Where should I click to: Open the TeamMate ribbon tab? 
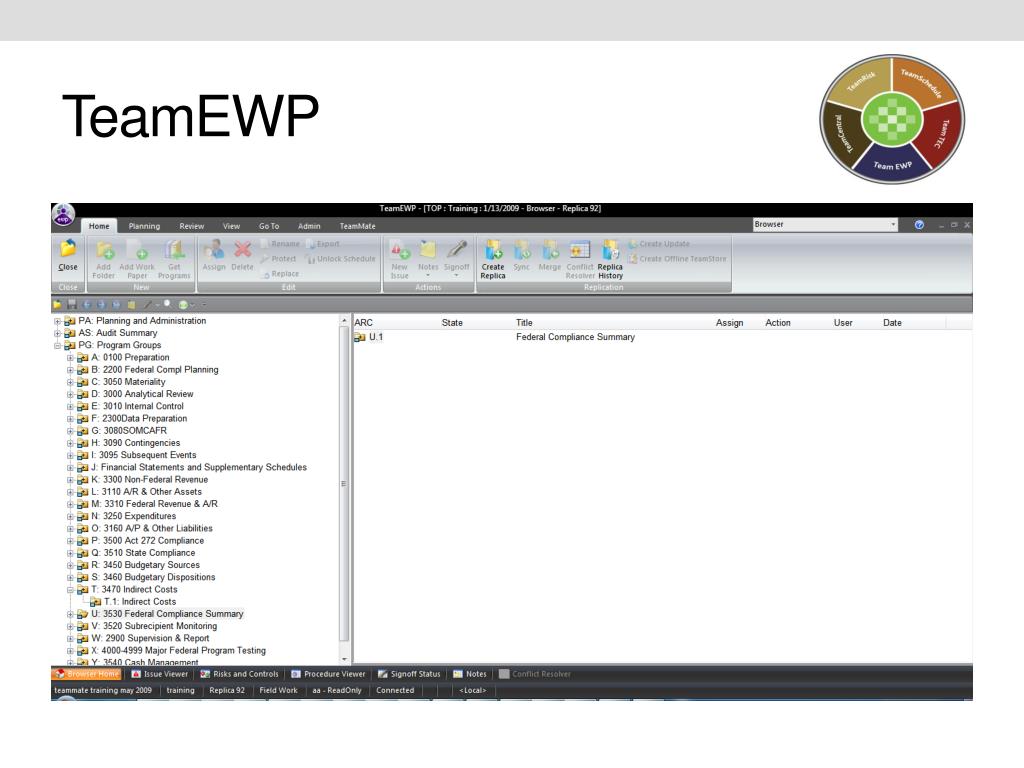358,226
